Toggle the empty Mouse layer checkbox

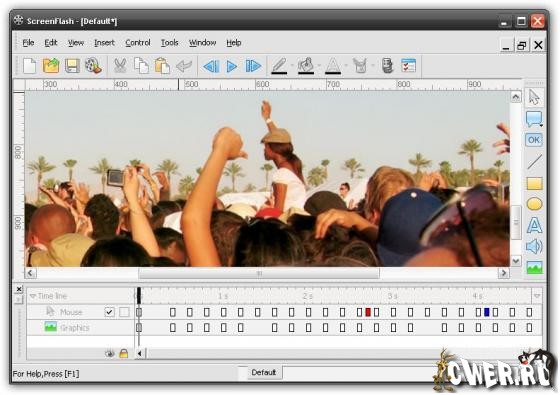(124, 312)
